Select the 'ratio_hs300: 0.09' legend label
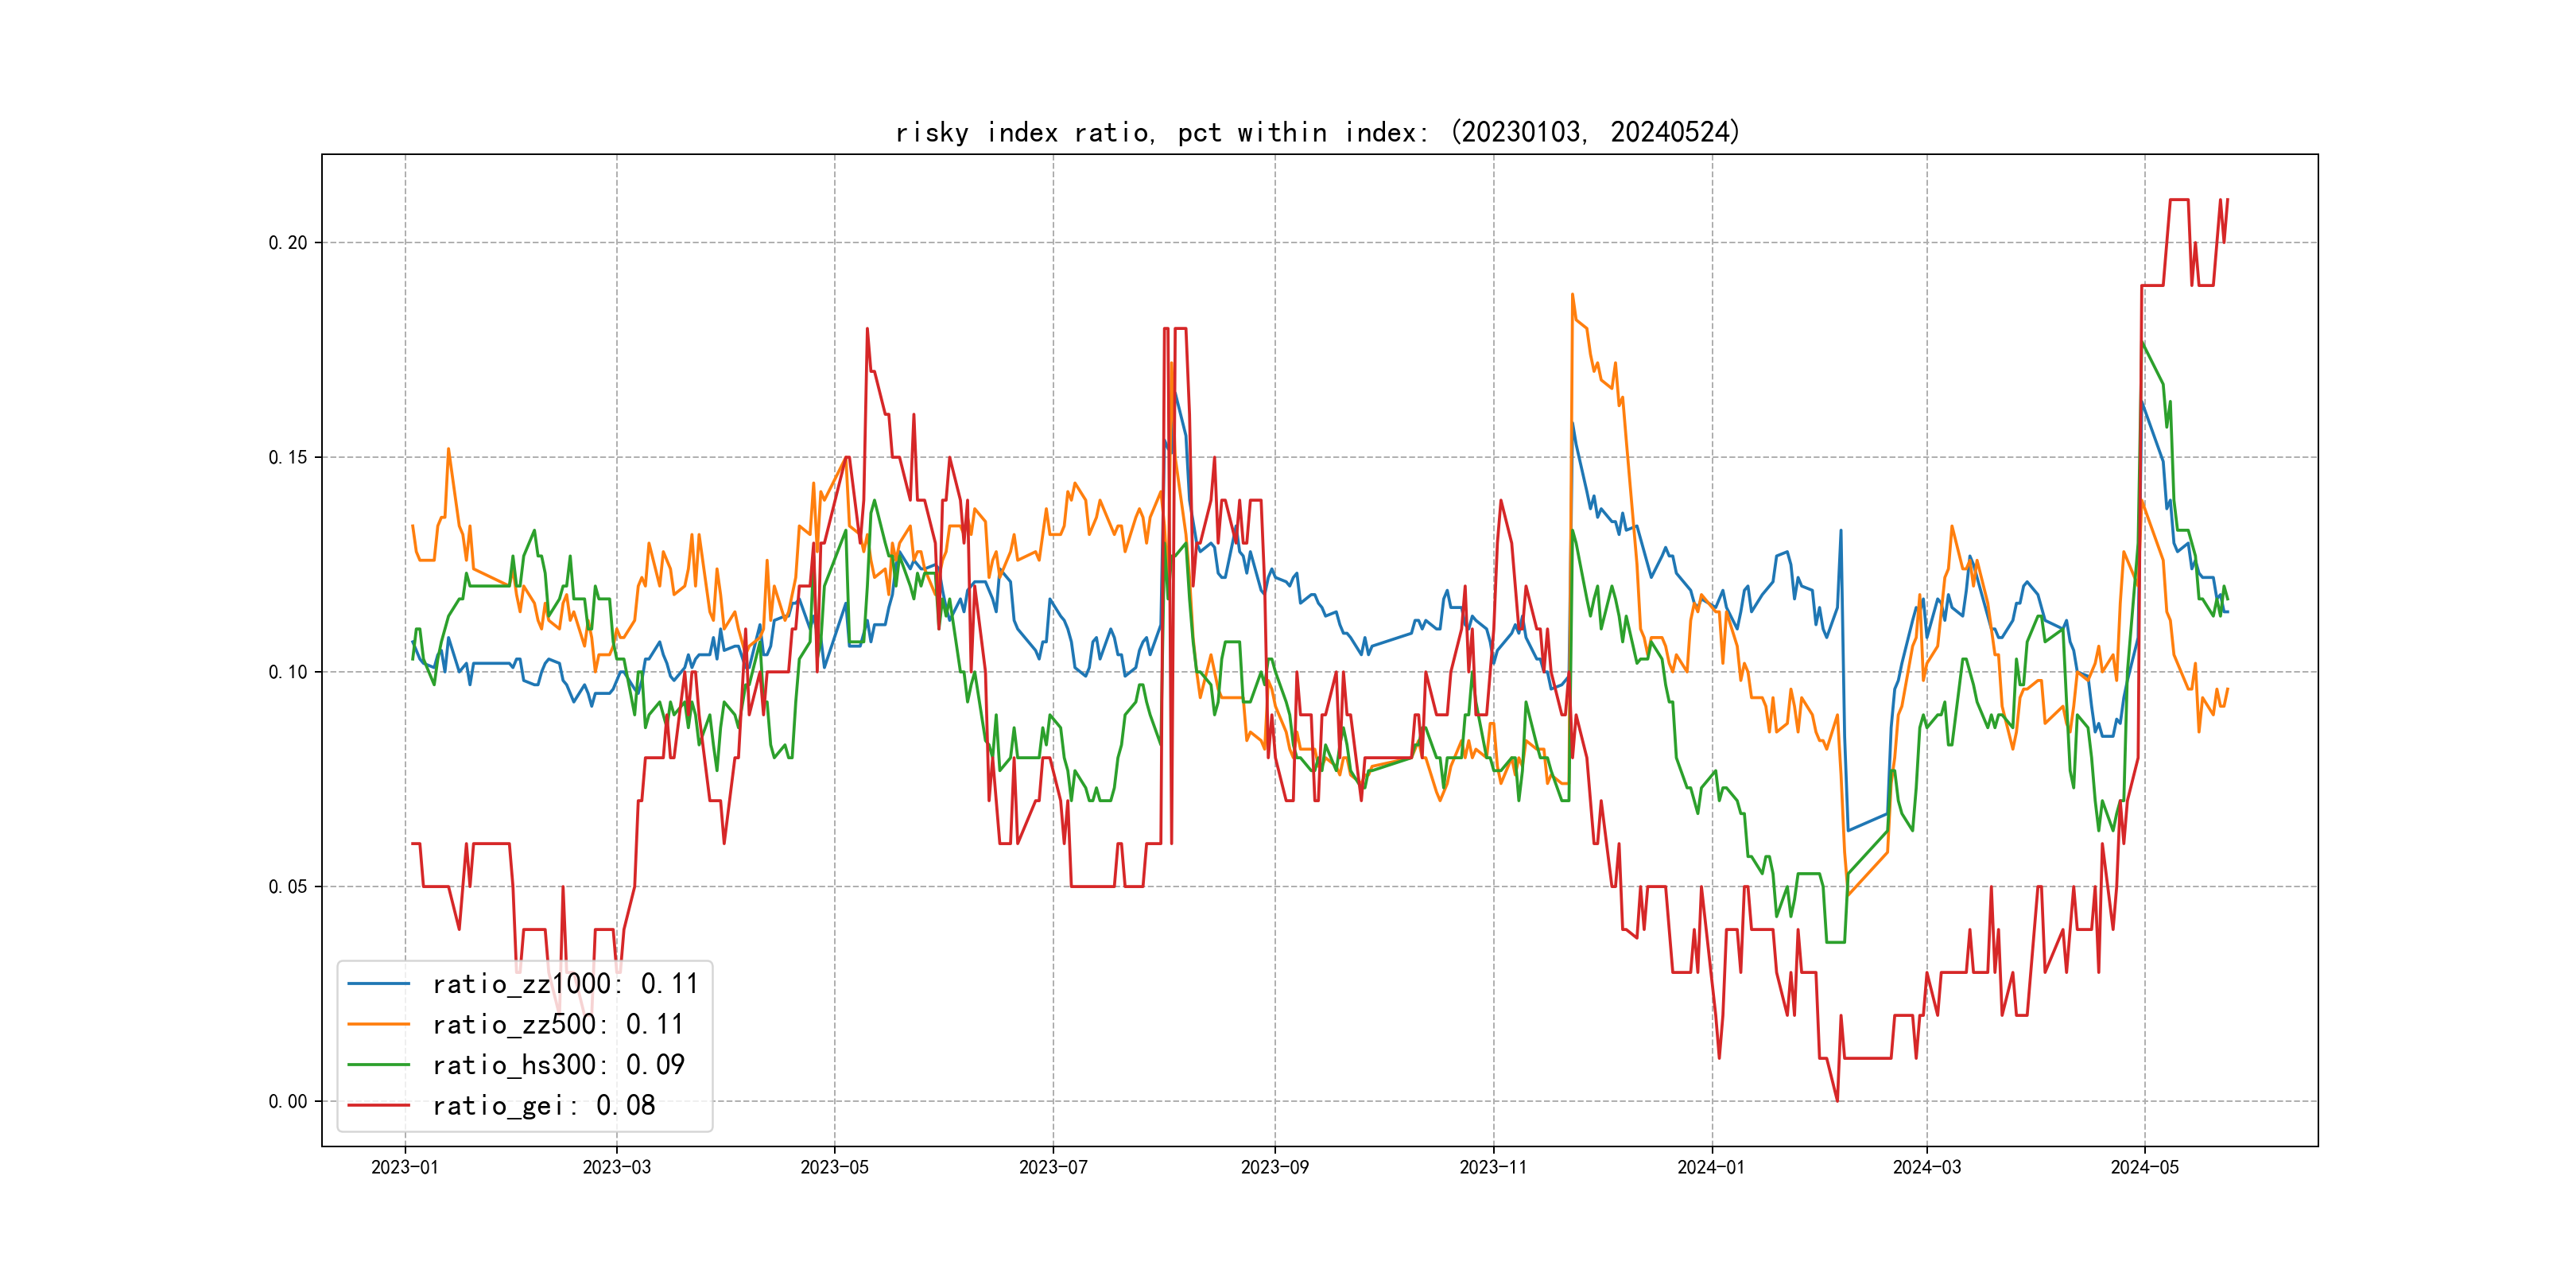Image resolution: width=2576 pixels, height=1288 pixels. pyautogui.click(x=558, y=1065)
